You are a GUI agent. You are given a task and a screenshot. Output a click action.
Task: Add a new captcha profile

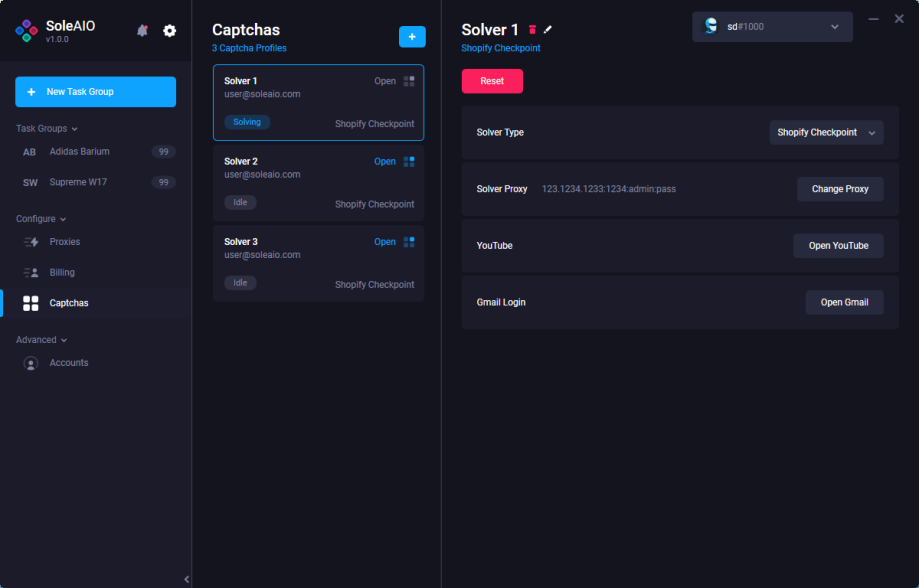point(412,37)
